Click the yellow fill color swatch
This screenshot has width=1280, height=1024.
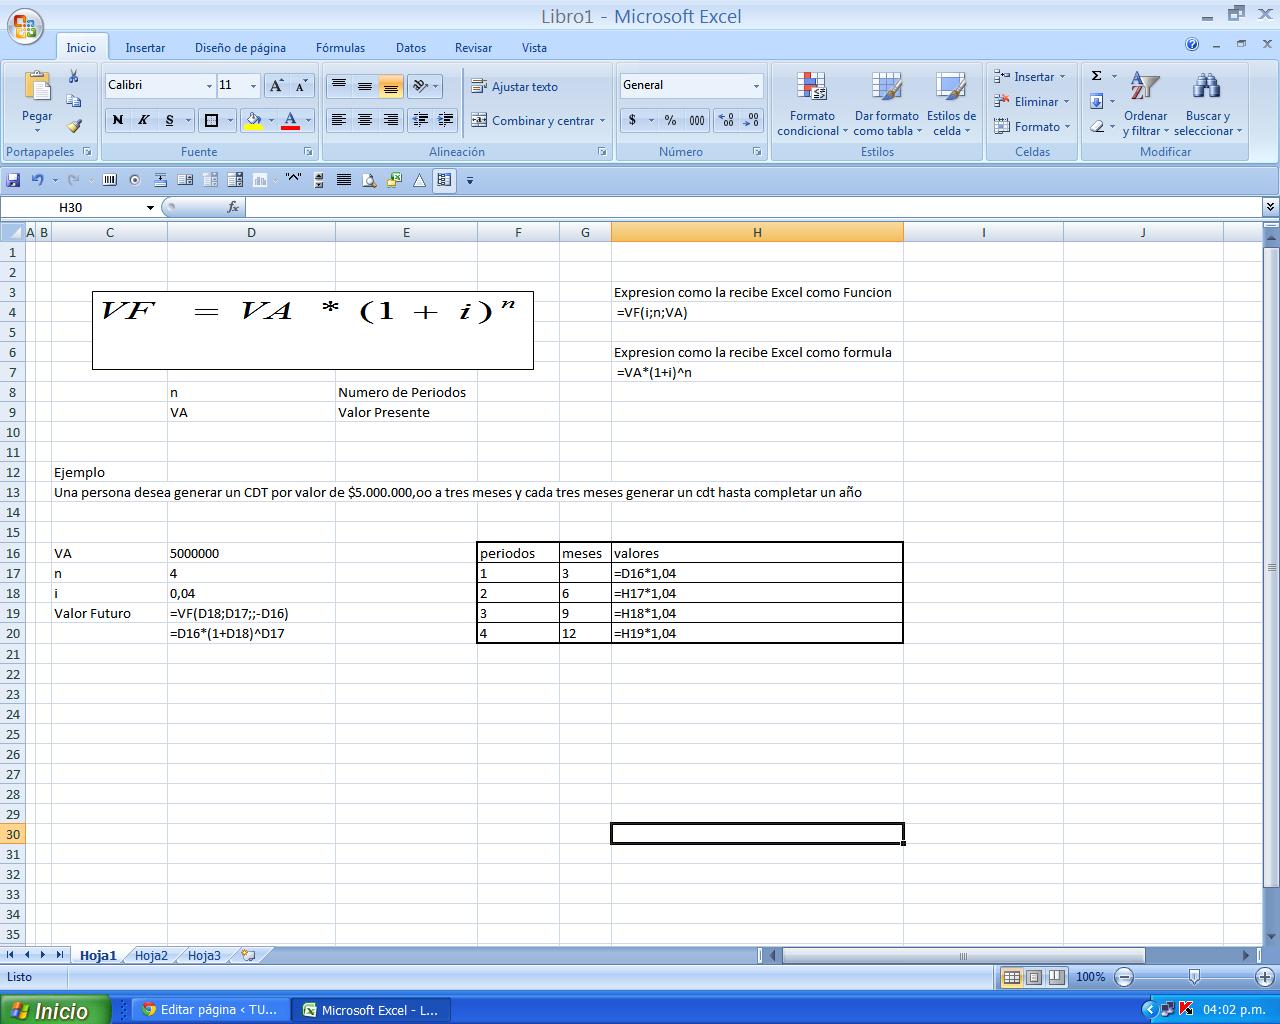click(253, 121)
